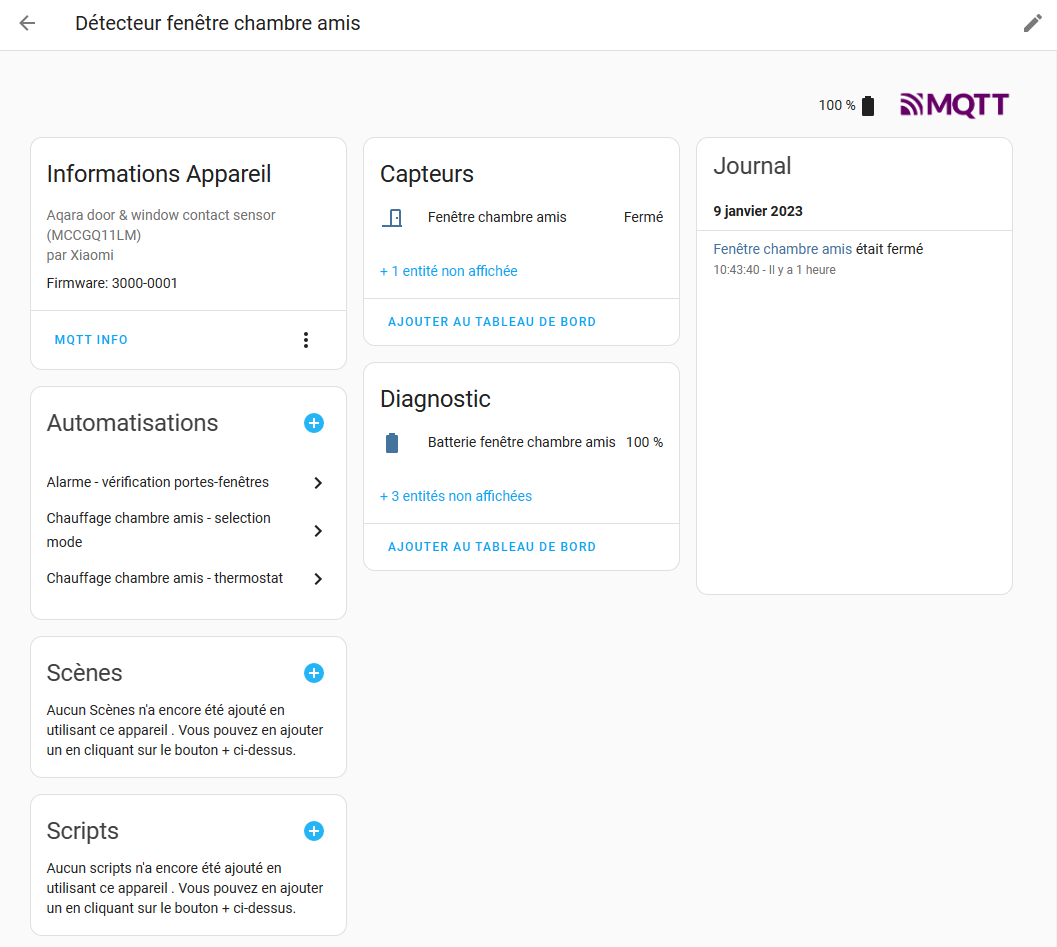This screenshot has height=947, width=1057.
Task: Click the door sensor icon
Action: pyautogui.click(x=392, y=218)
